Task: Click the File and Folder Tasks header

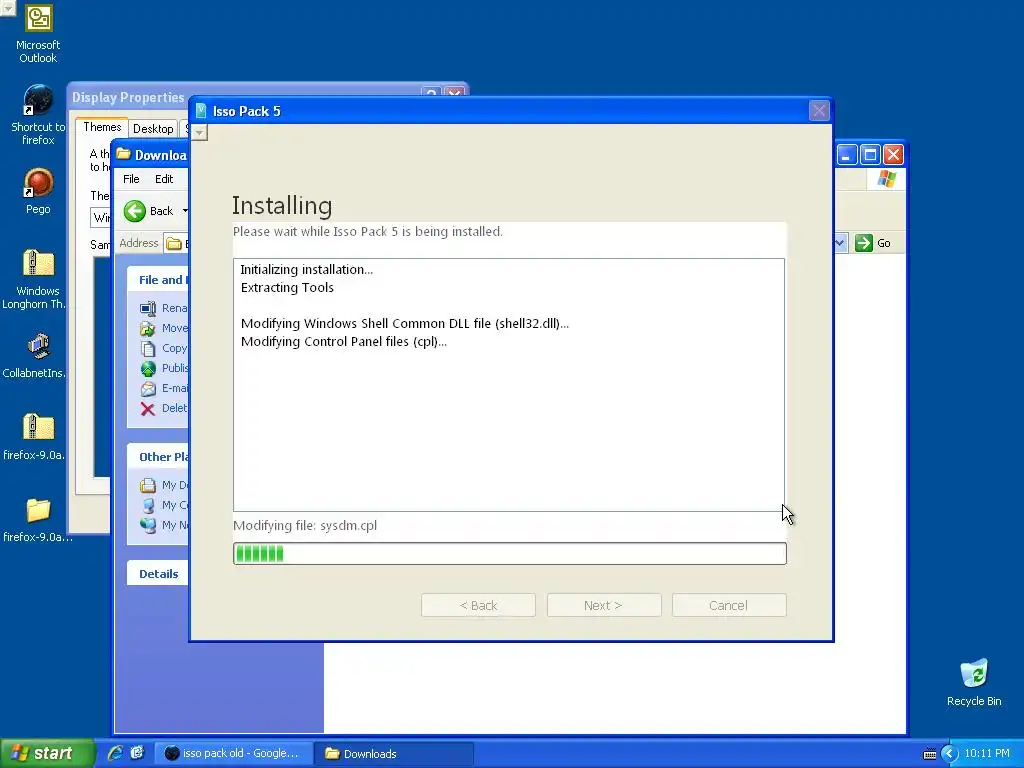Action: point(159,280)
